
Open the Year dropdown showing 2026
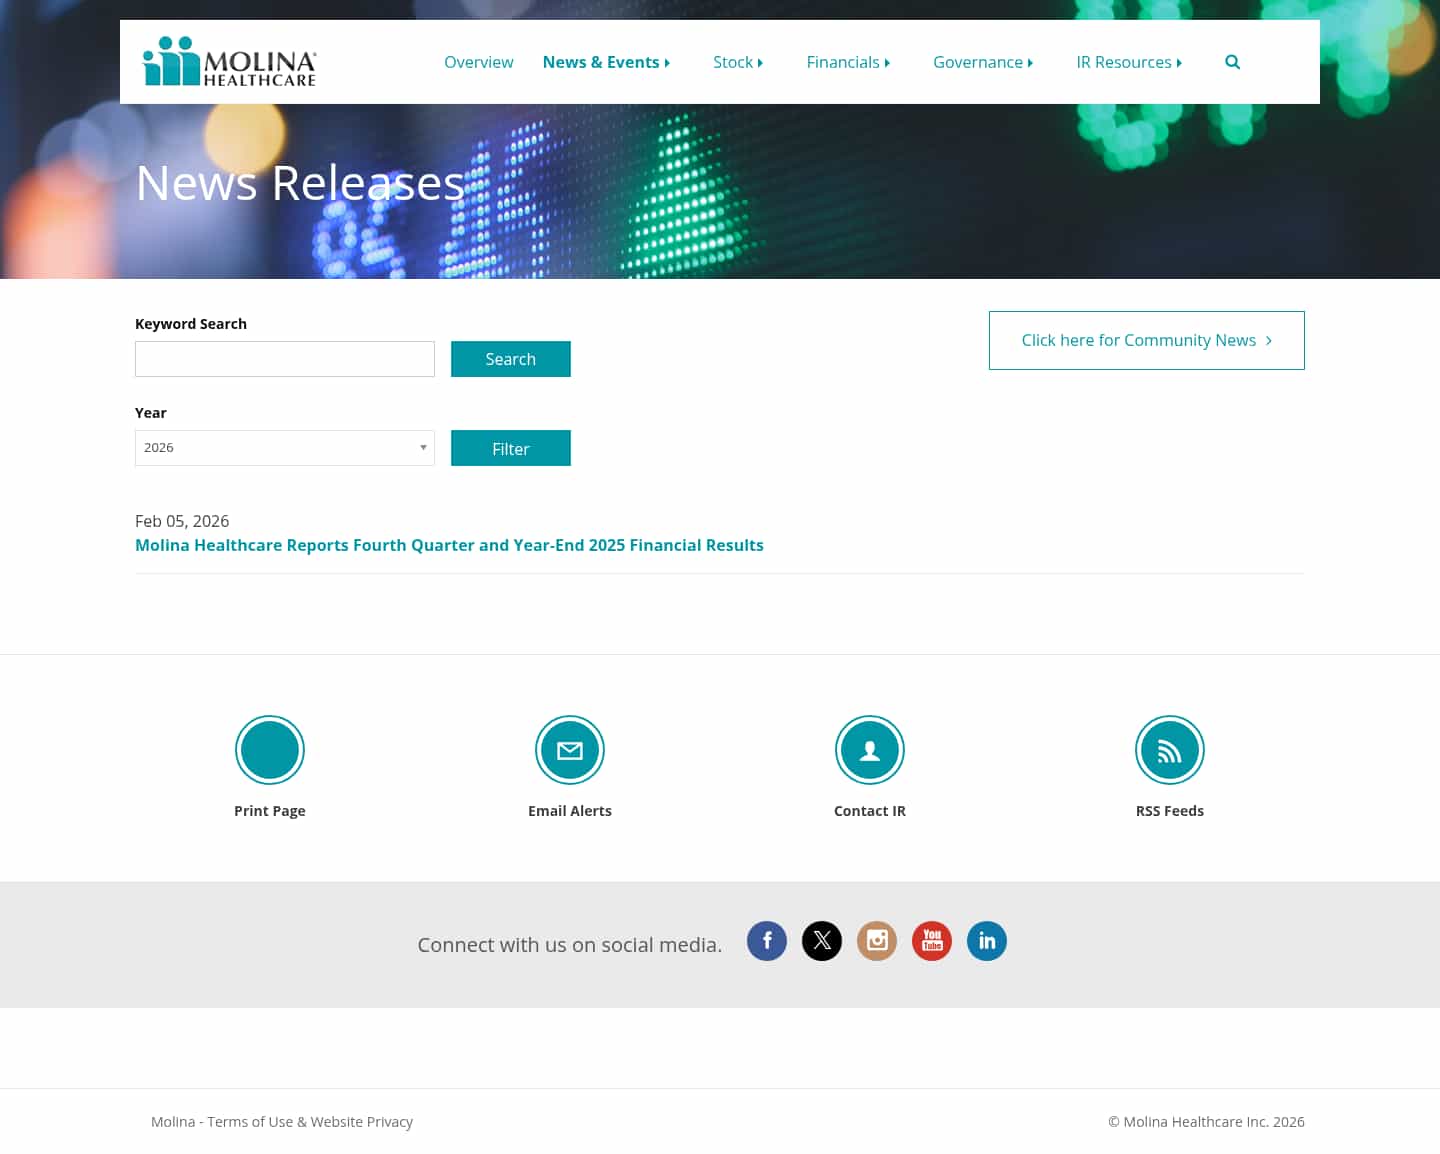pyautogui.click(x=284, y=447)
